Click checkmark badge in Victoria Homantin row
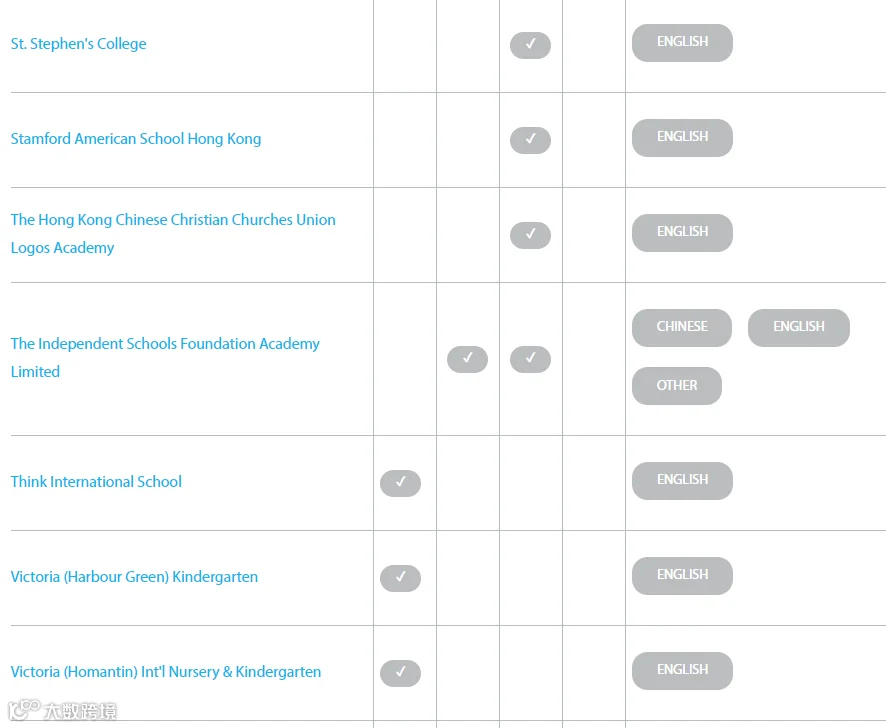 [x=401, y=673]
